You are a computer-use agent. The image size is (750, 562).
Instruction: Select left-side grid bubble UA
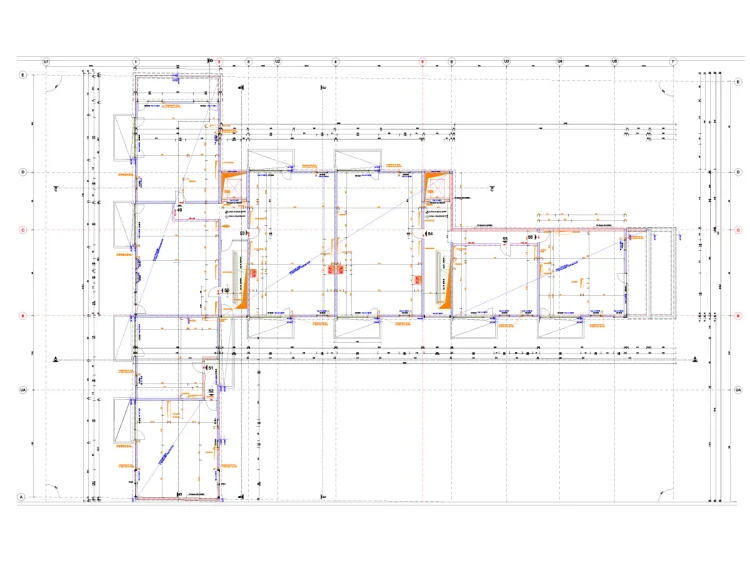coord(22,390)
